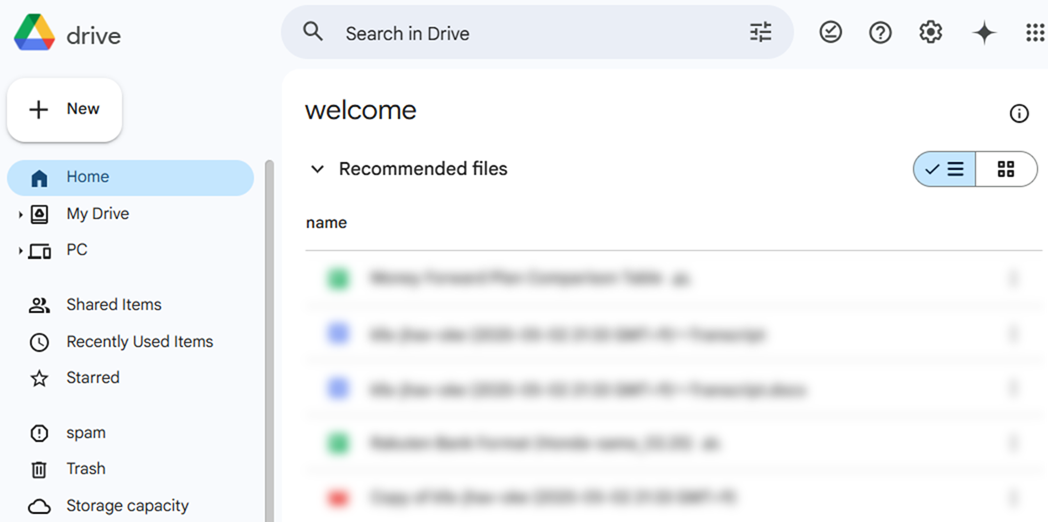The image size is (1048, 522).
Task: Click the plus icon on New button
Action: pos(39,110)
